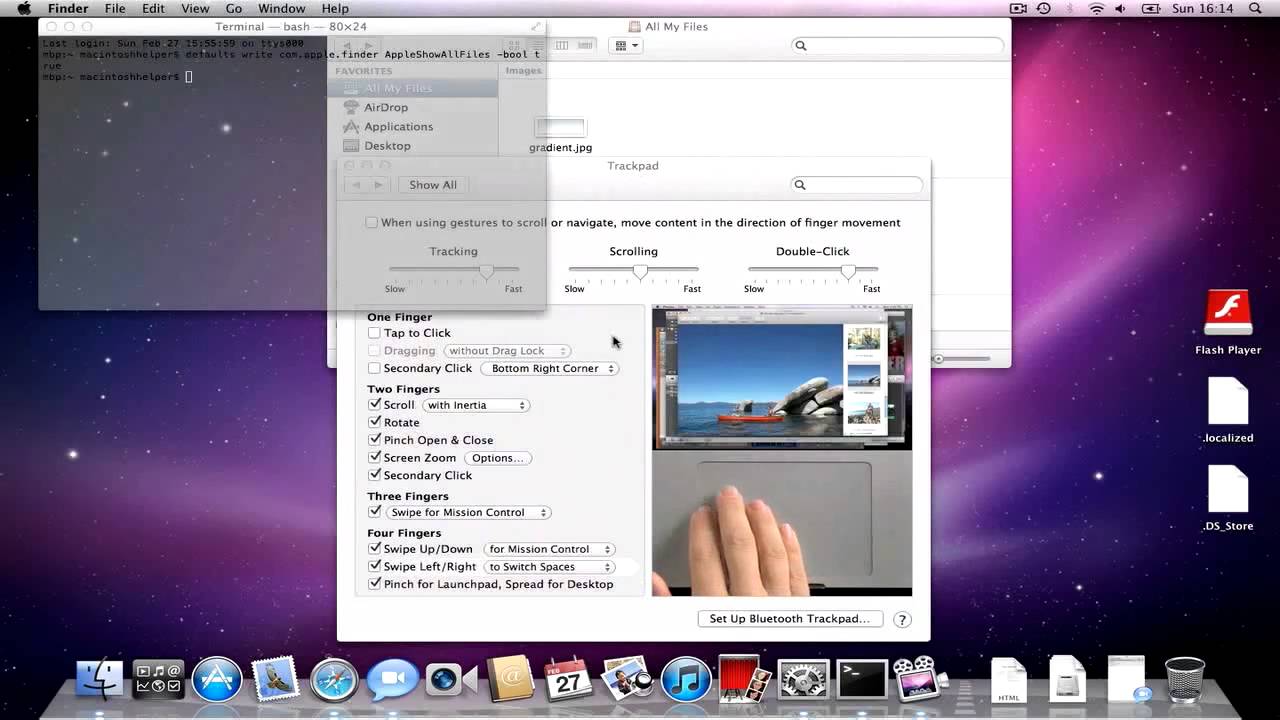Open Swipe for Mission Control dropdown
This screenshot has height=720, width=1280.
click(468, 512)
